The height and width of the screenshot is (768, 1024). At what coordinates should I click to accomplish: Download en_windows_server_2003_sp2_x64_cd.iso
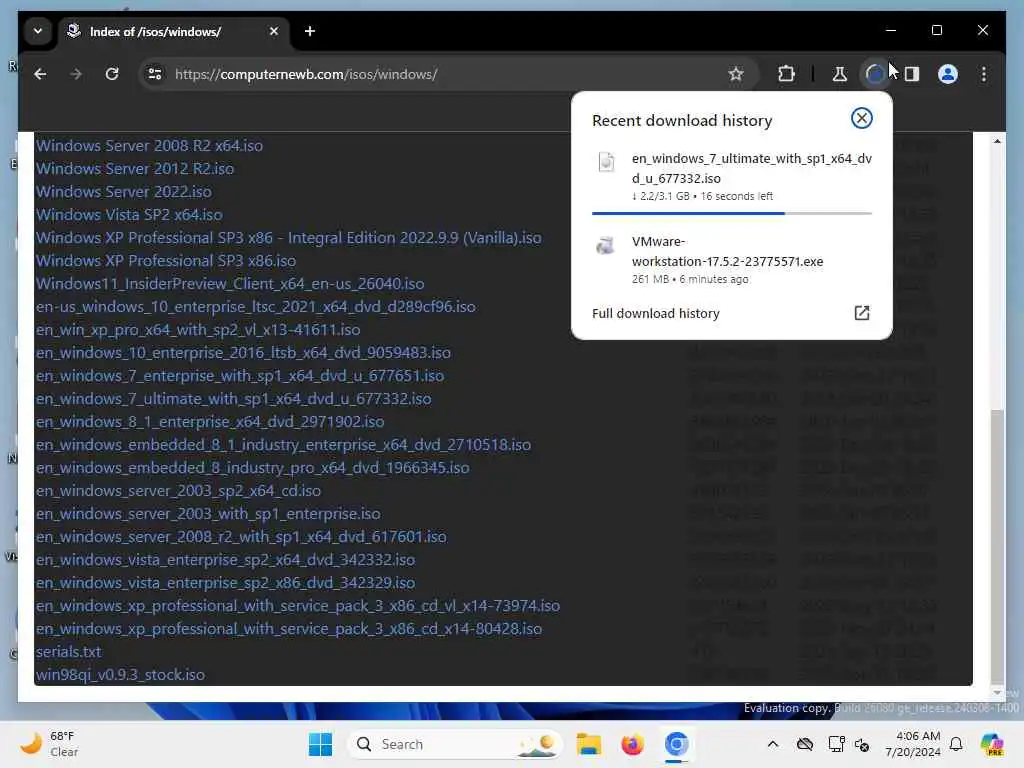click(178, 490)
